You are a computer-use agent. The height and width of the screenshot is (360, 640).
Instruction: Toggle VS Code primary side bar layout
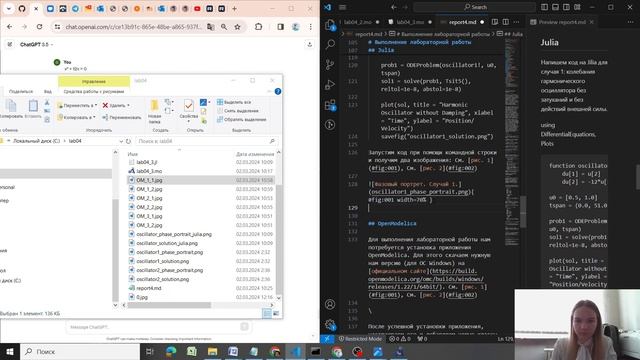pos(544,7)
